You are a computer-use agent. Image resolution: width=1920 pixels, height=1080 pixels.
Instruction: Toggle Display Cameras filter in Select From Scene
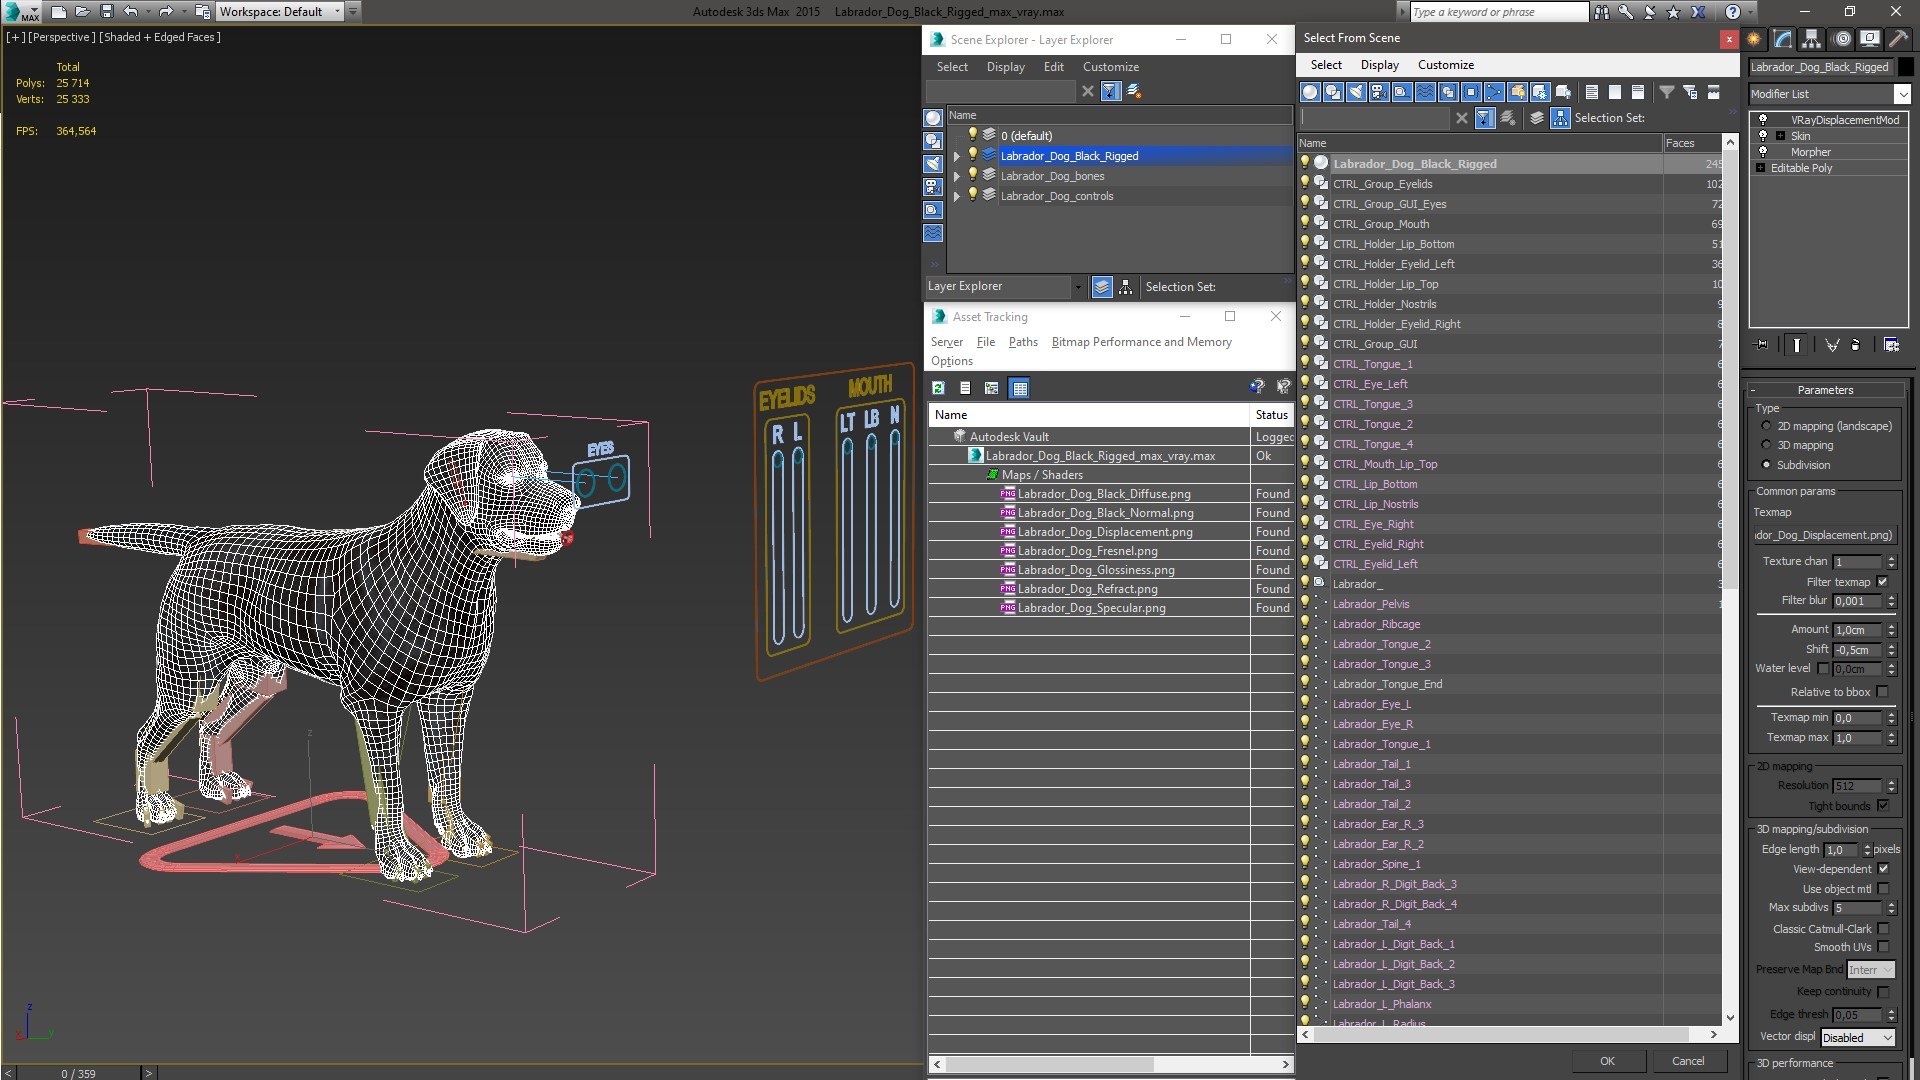point(1379,92)
